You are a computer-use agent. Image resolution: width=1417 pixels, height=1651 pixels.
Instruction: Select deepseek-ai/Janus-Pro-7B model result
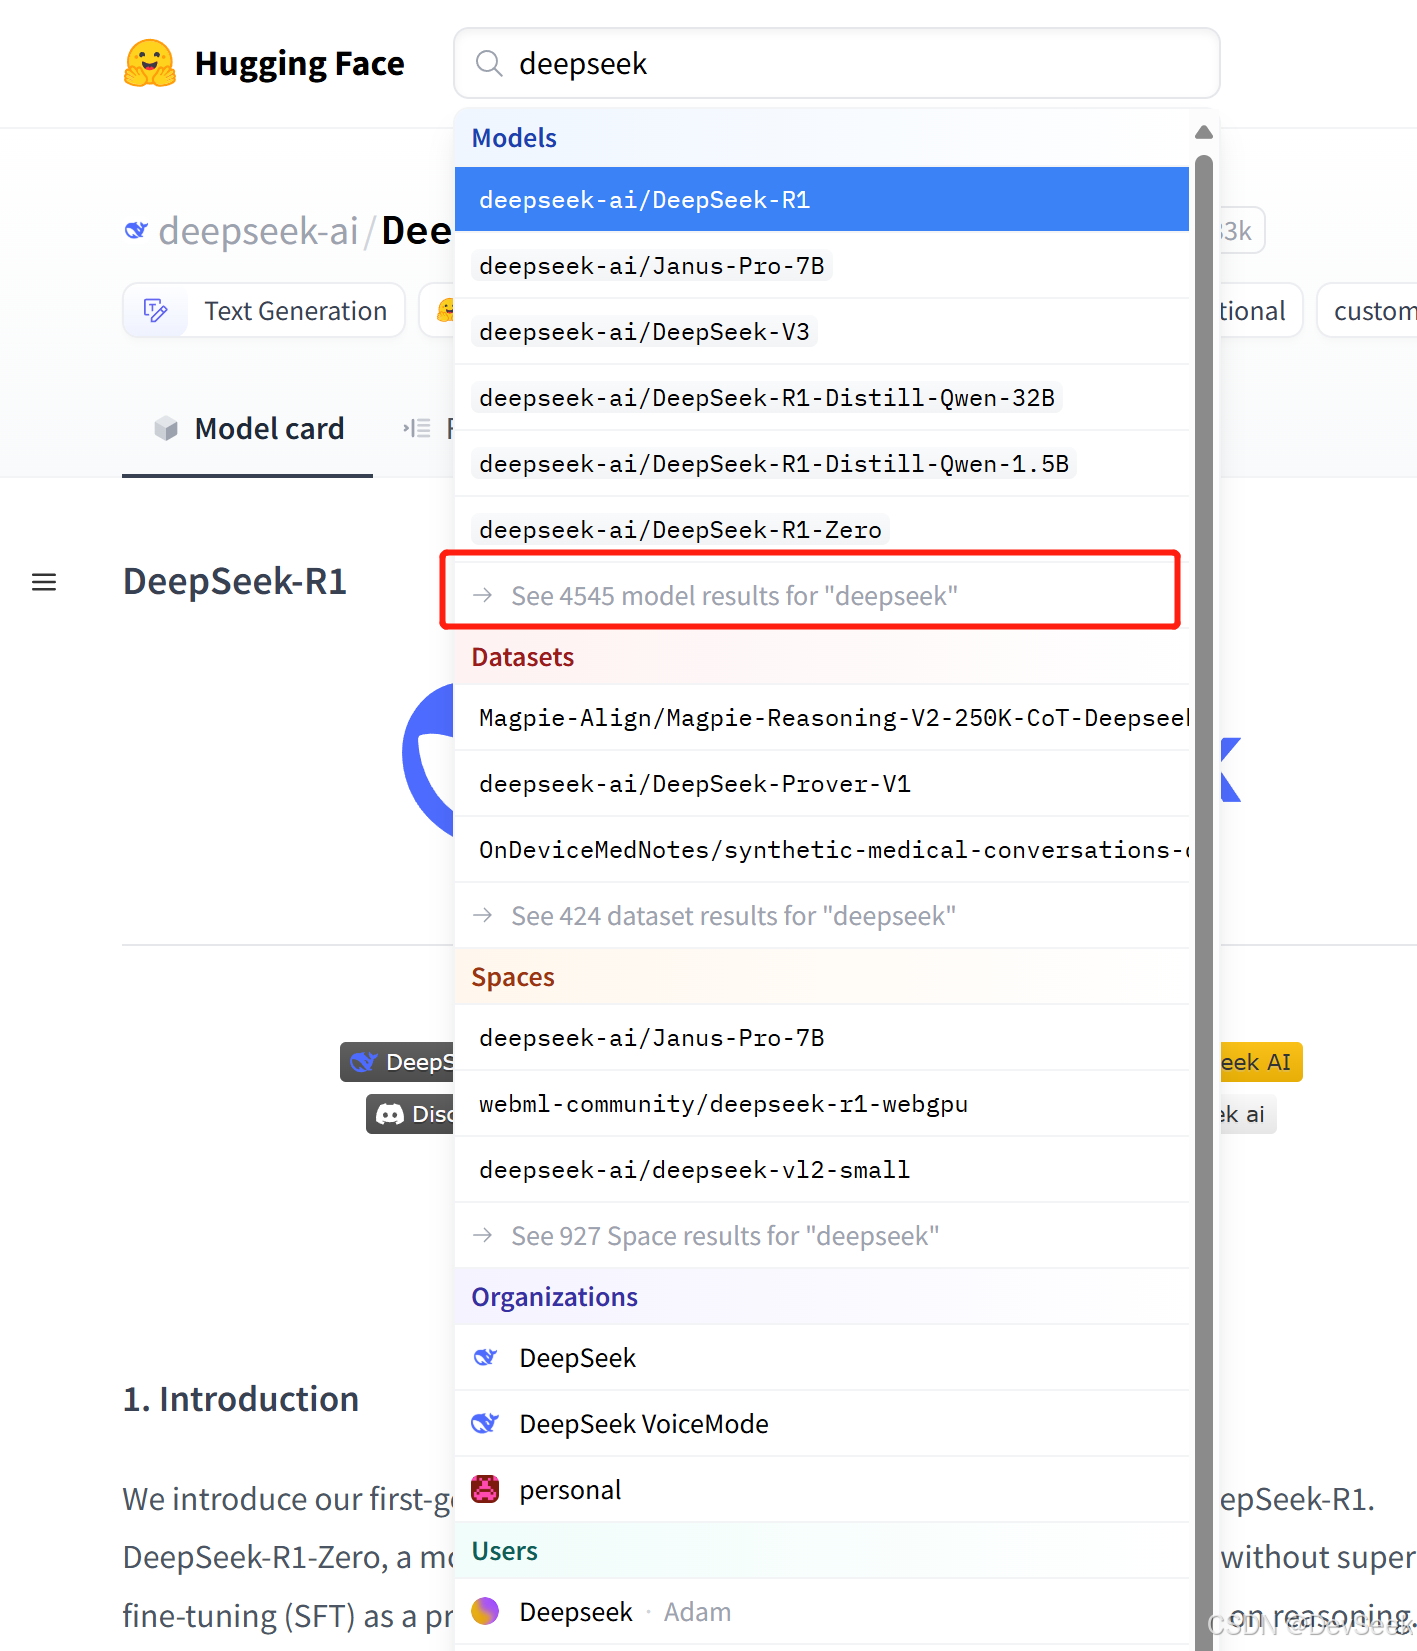coord(822,265)
